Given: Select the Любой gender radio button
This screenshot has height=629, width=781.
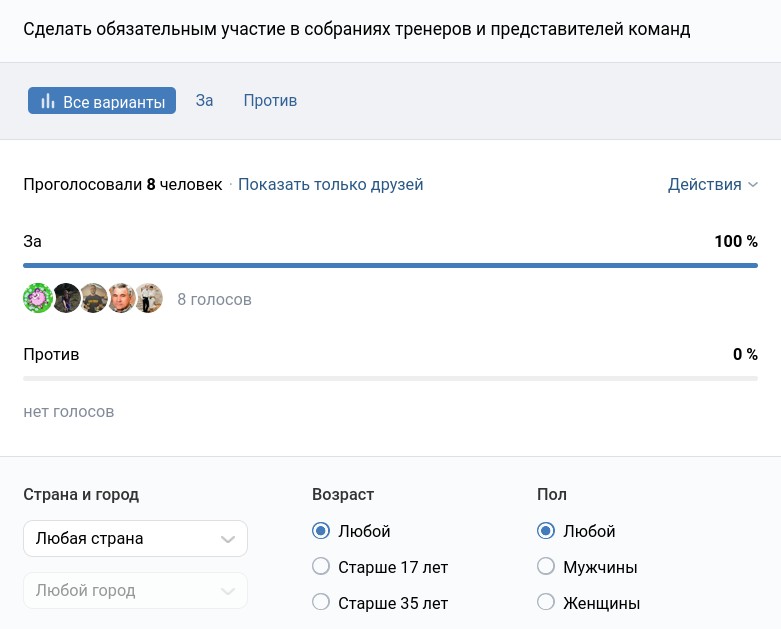Looking at the screenshot, I should click(x=546, y=531).
